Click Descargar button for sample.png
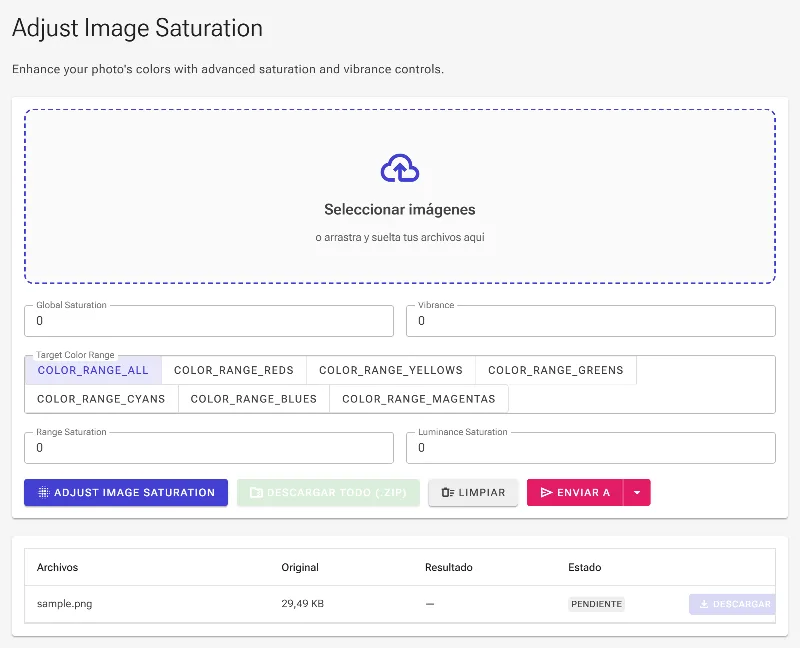 (732, 604)
